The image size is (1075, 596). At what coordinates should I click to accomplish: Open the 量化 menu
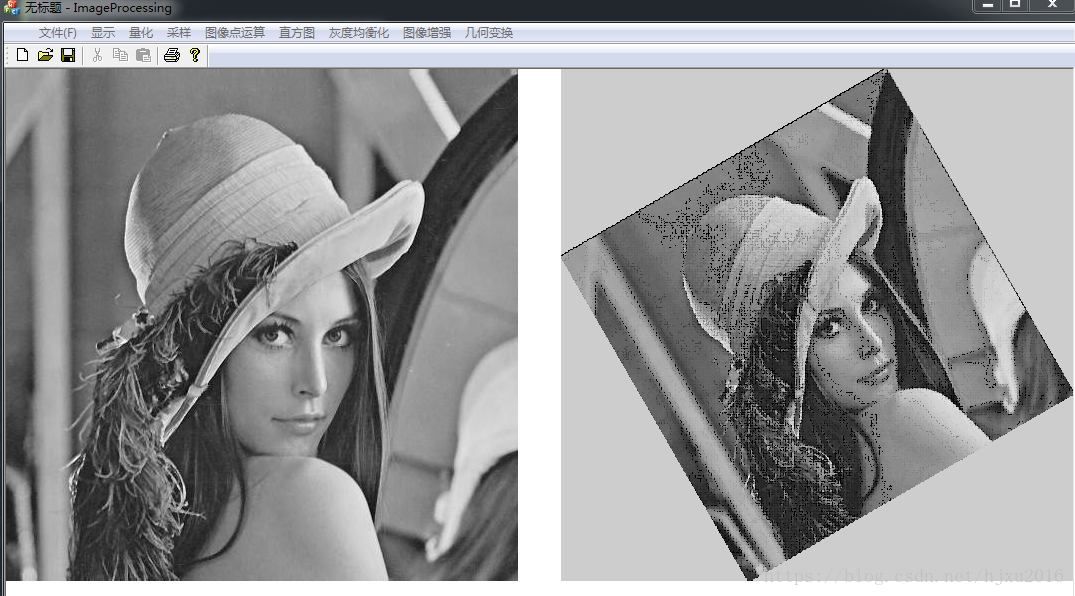[141, 33]
